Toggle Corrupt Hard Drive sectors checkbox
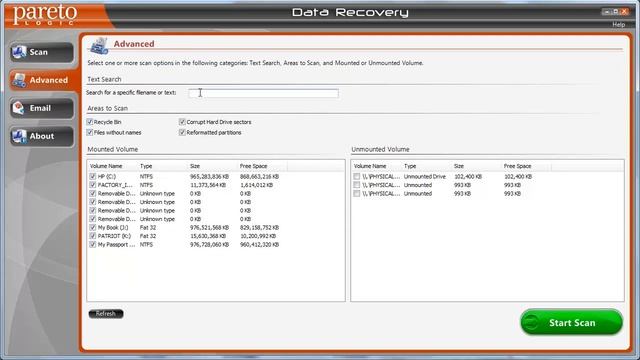This screenshot has width=640, height=360. pos(182,122)
